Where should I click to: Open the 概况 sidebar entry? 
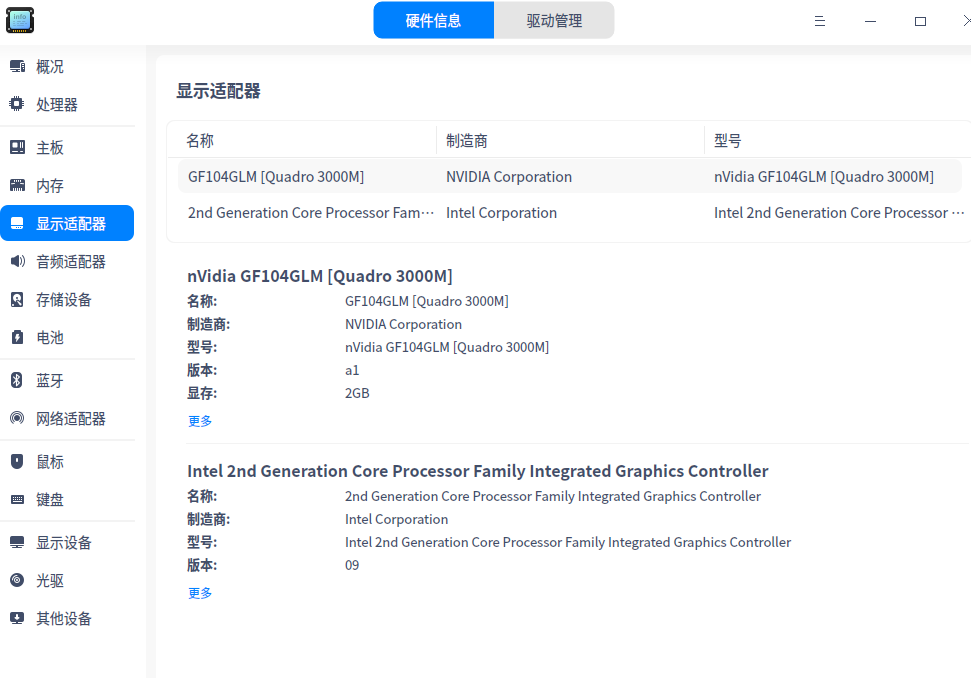tap(67, 66)
